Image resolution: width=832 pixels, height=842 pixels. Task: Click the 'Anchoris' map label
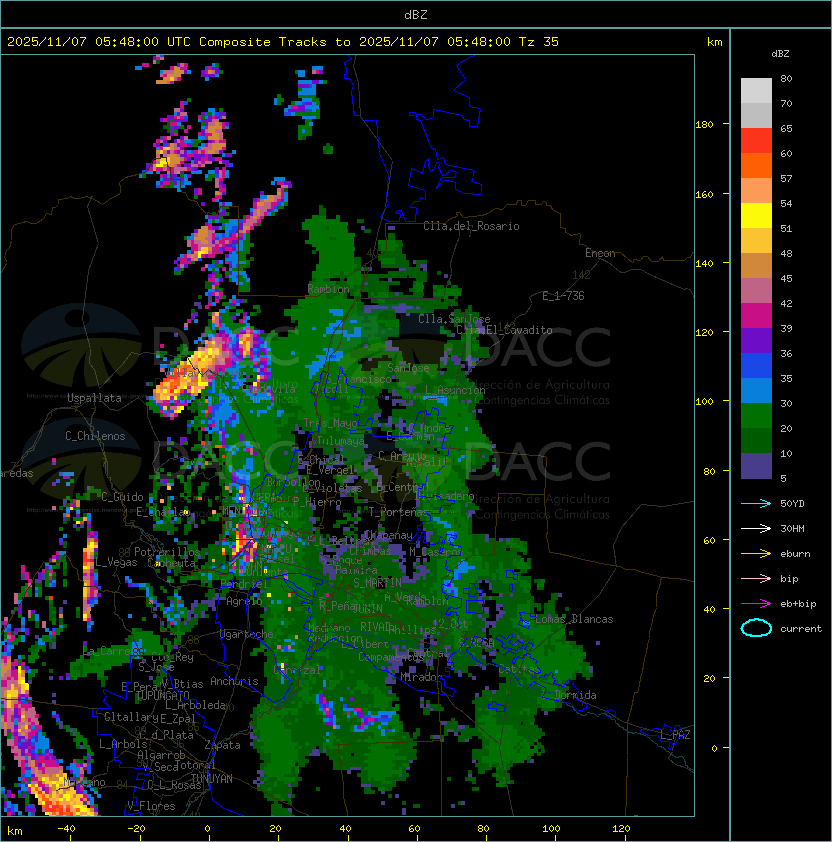(234, 681)
